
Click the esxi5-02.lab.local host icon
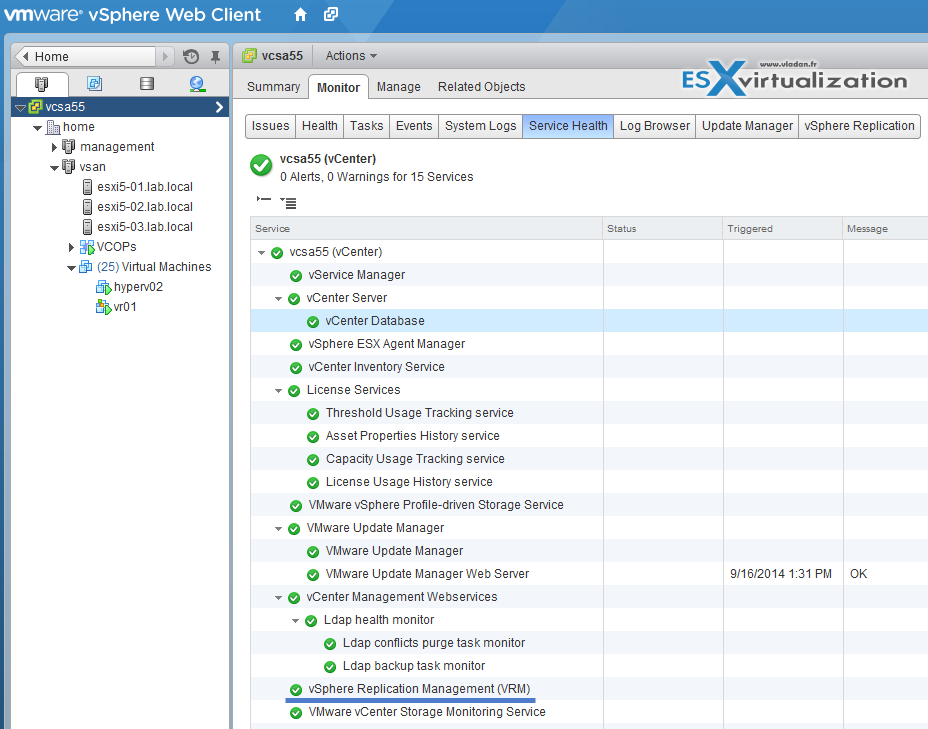(x=88, y=207)
